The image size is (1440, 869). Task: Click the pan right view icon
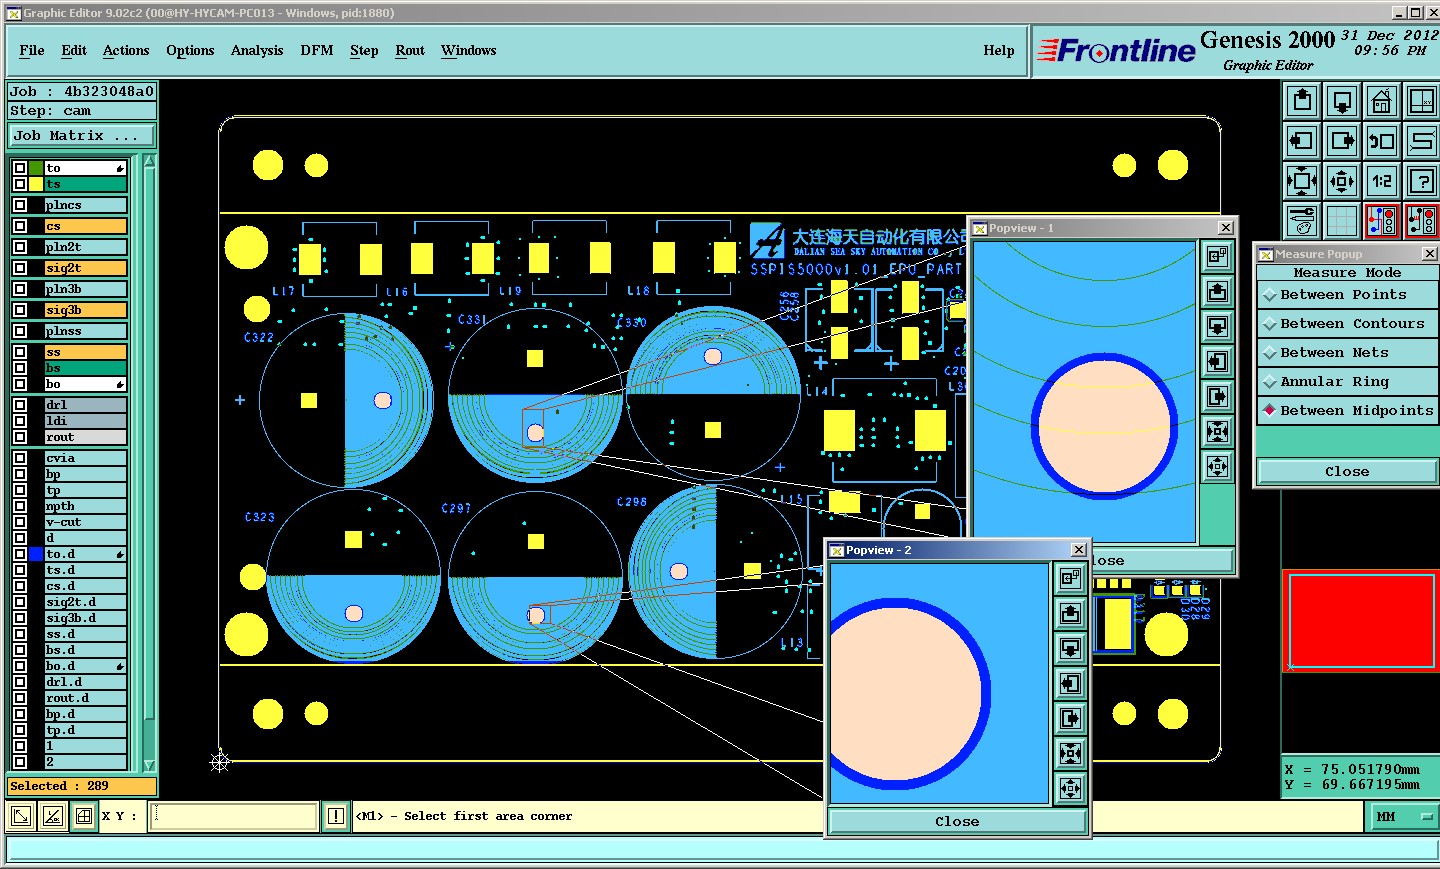(1342, 141)
